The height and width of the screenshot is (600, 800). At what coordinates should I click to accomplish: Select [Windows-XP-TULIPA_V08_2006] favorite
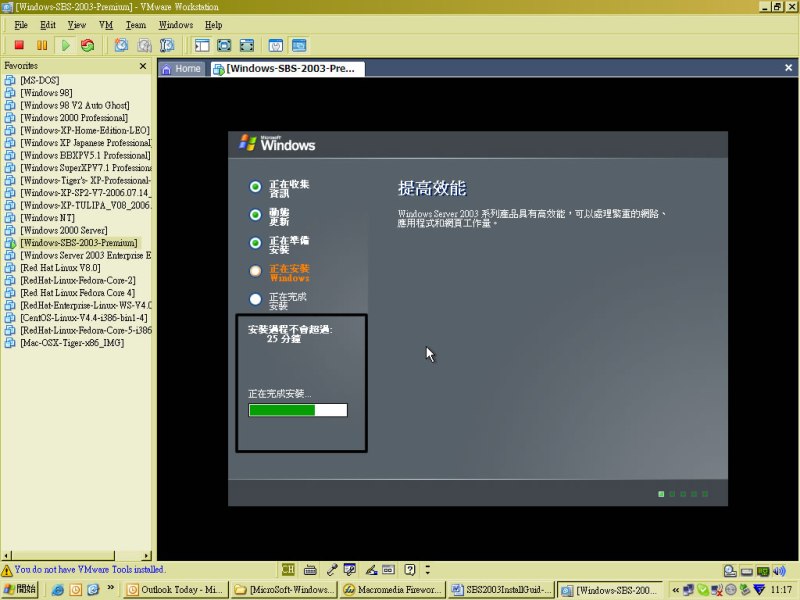[x=85, y=205]
